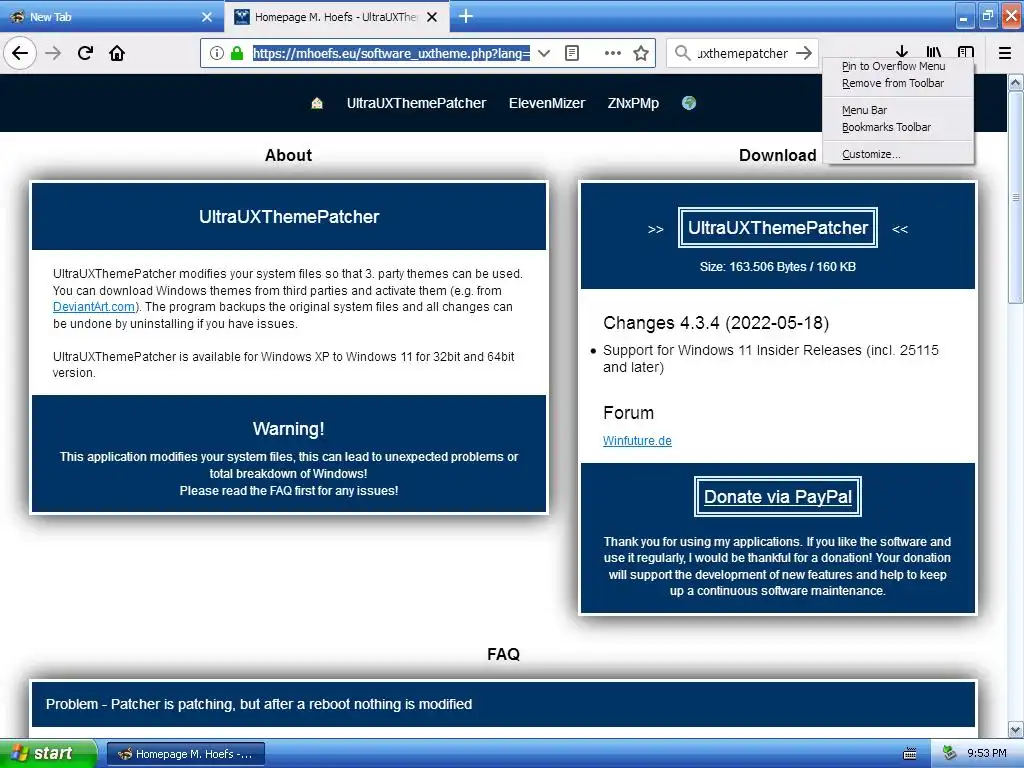Open the Windows start button
This screenshot has width=1024, height=768.
(48, 754)
